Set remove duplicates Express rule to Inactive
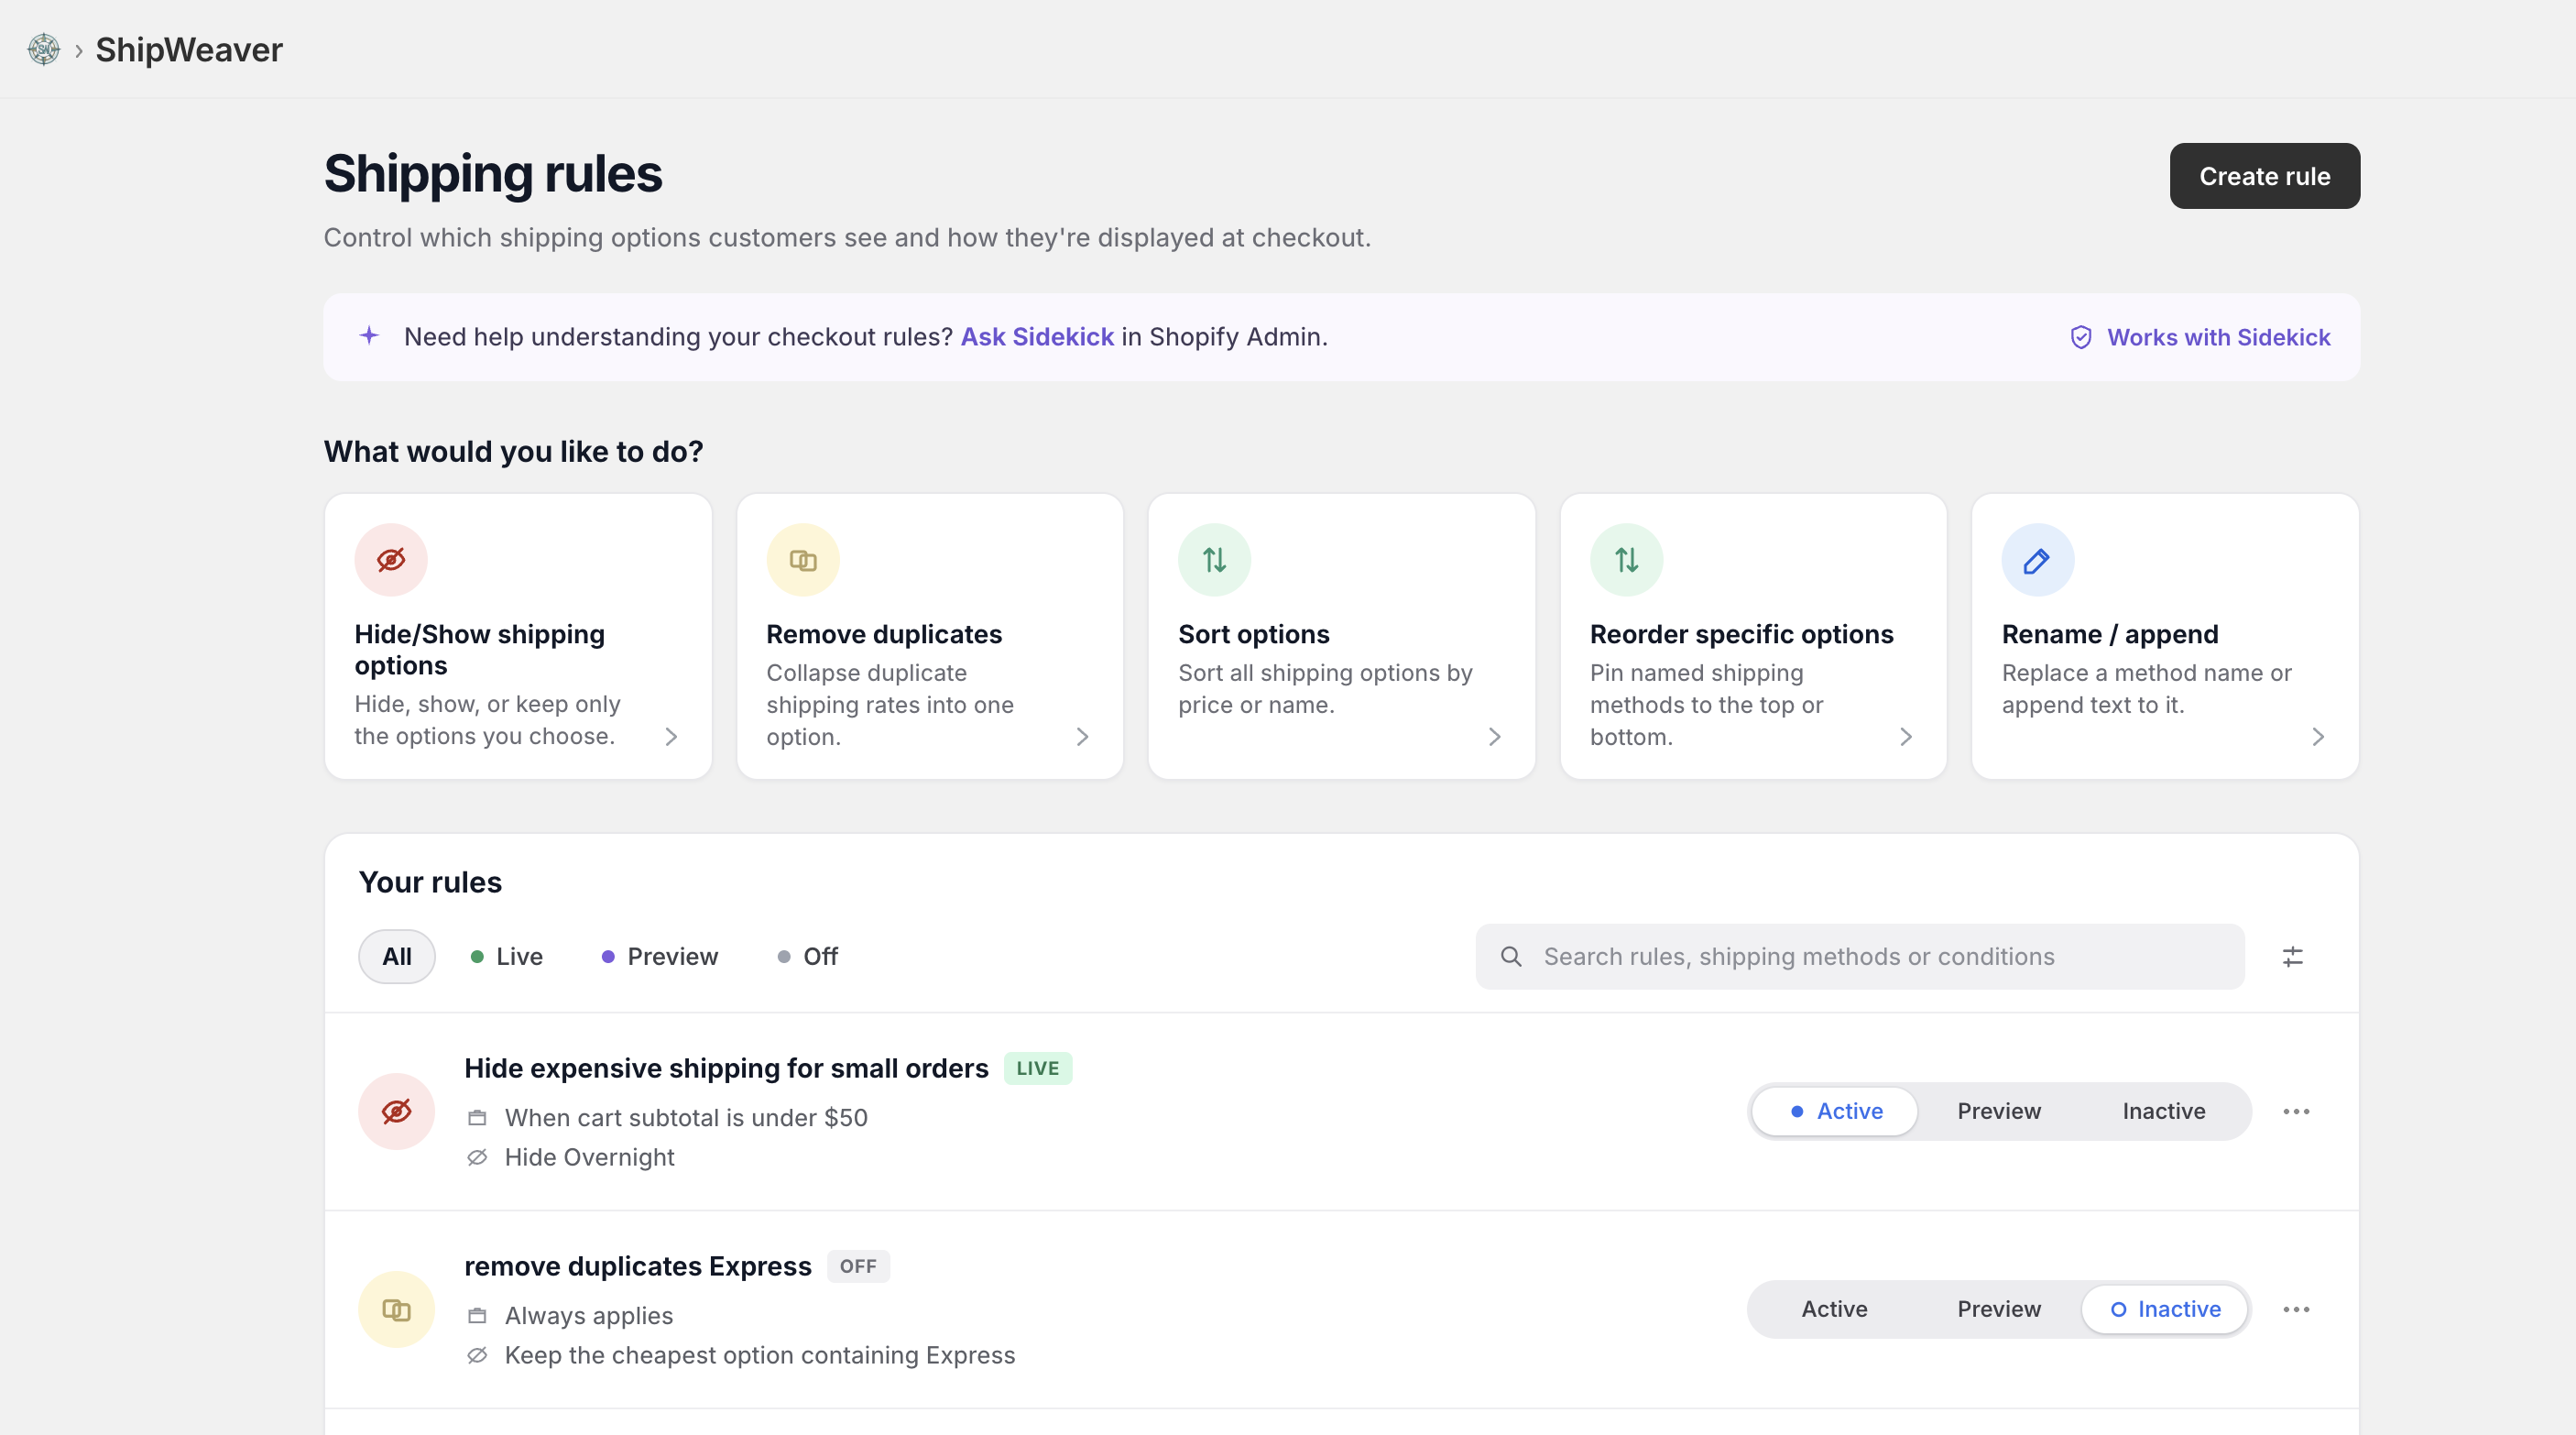2576x1435 pixels. point(2165,1309)
